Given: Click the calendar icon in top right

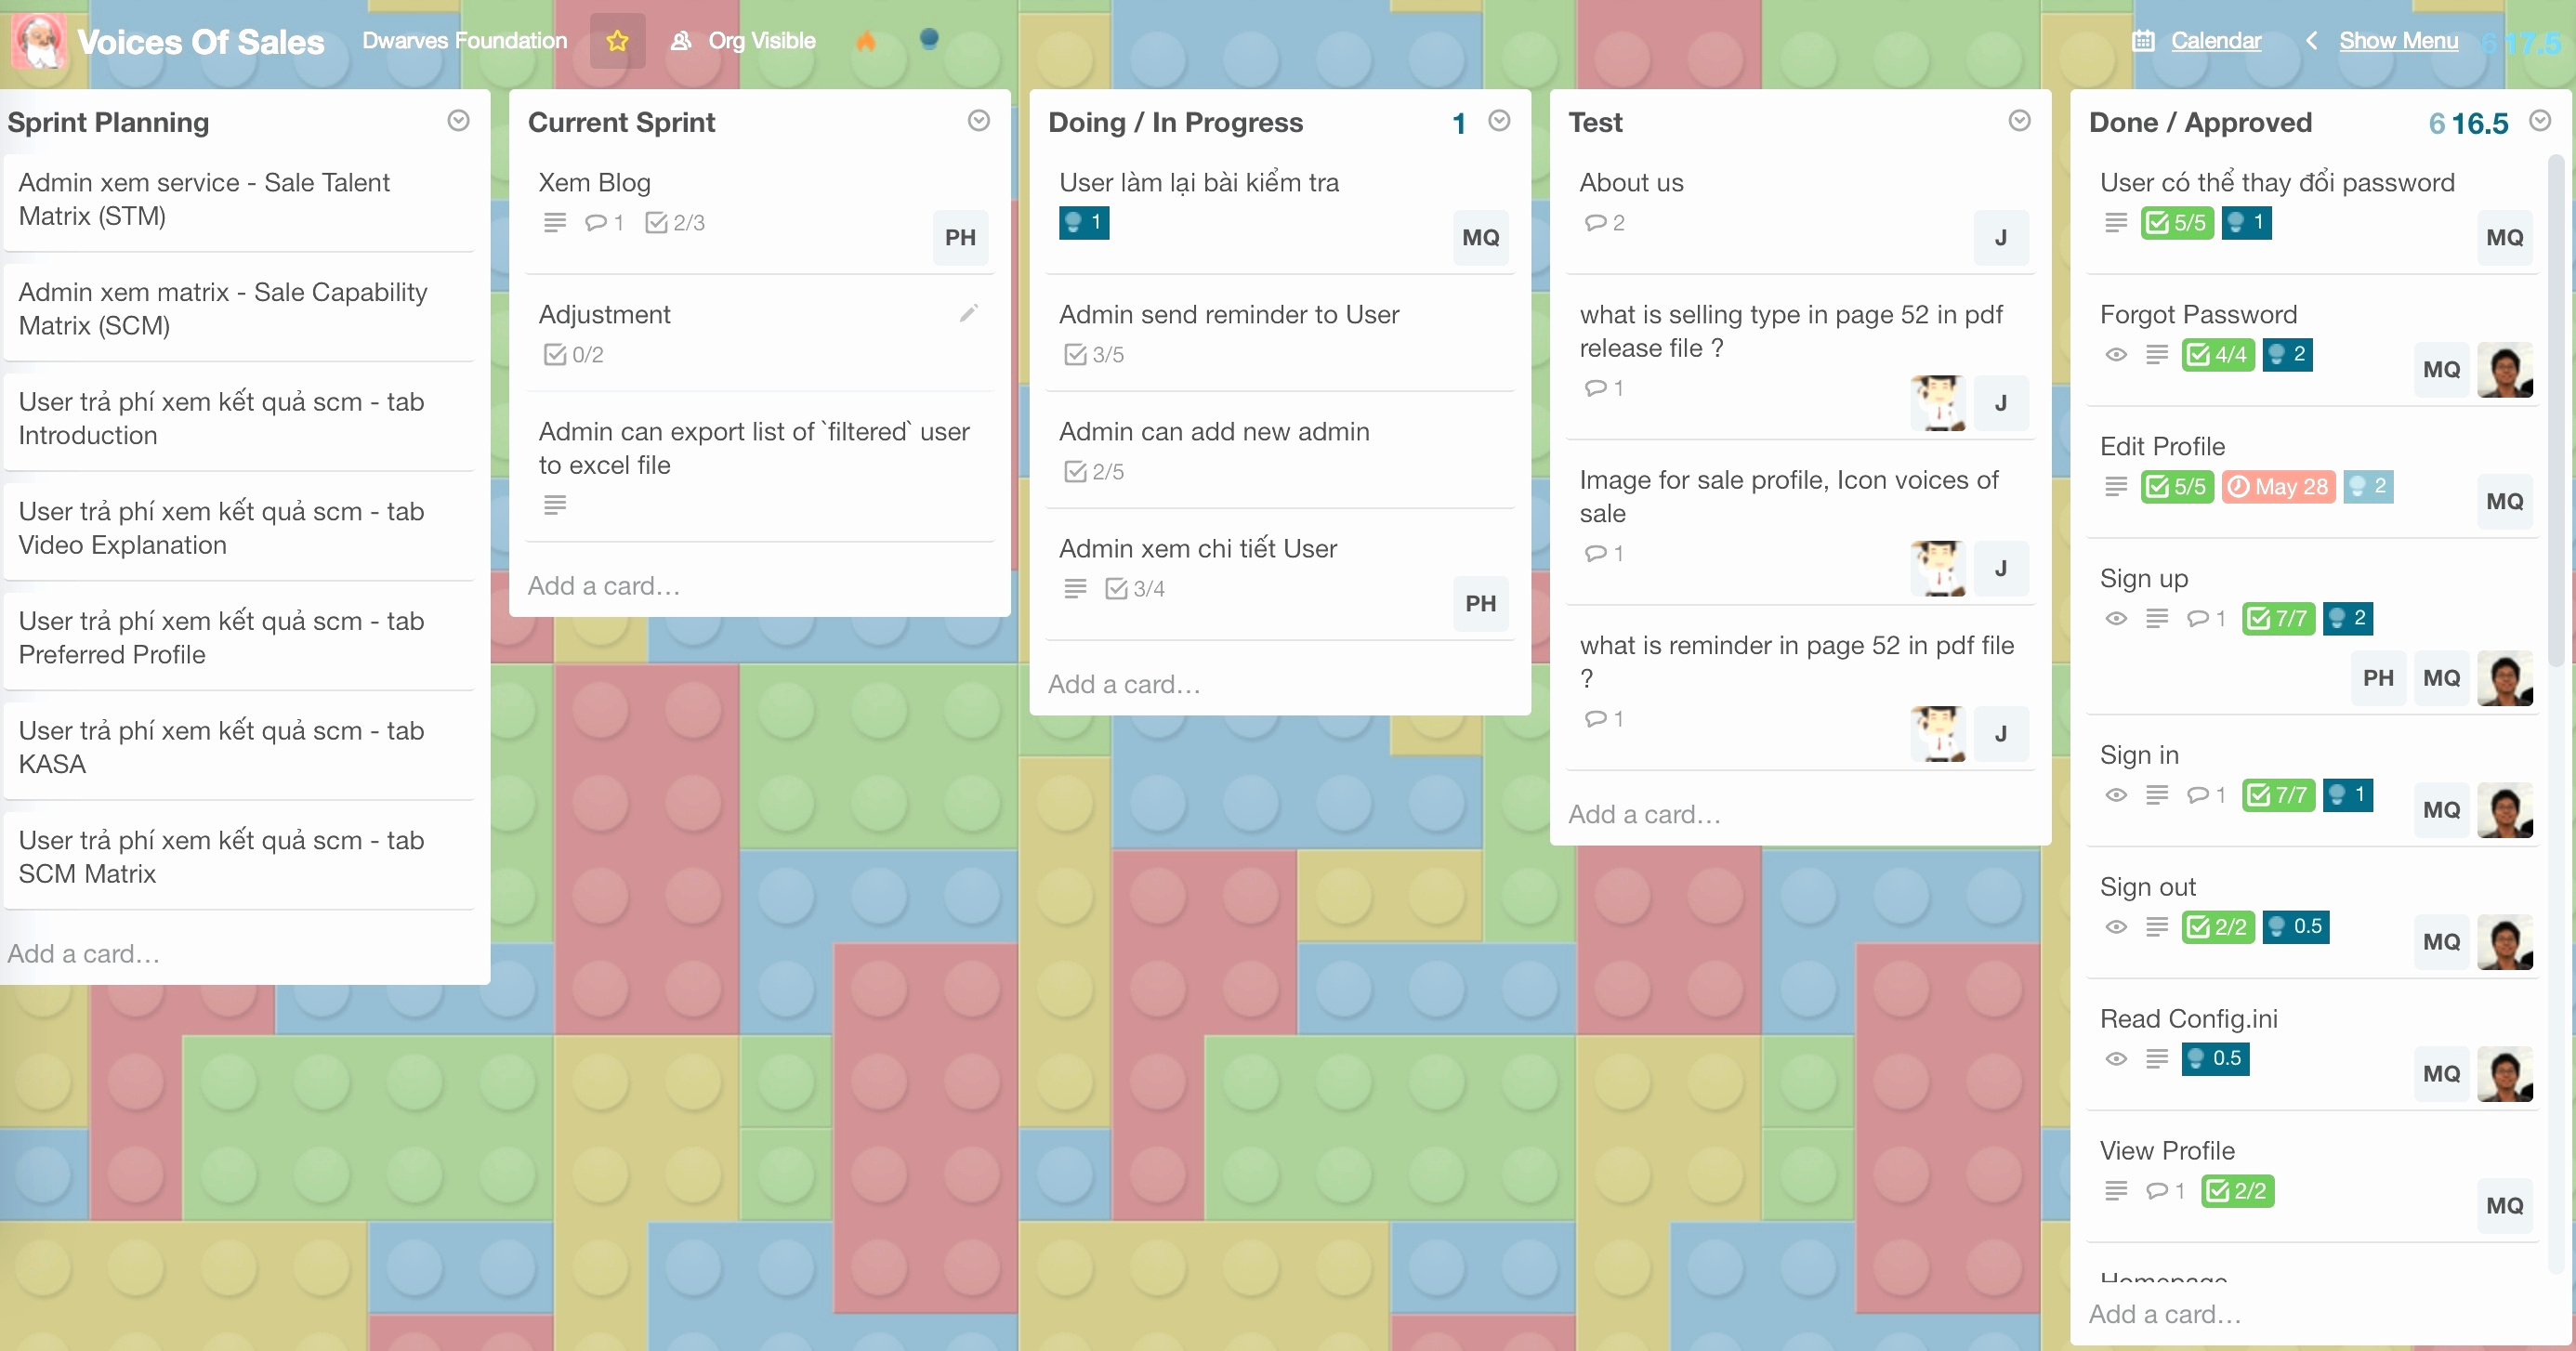Looking at the screenshot, I should (2143, 39).
